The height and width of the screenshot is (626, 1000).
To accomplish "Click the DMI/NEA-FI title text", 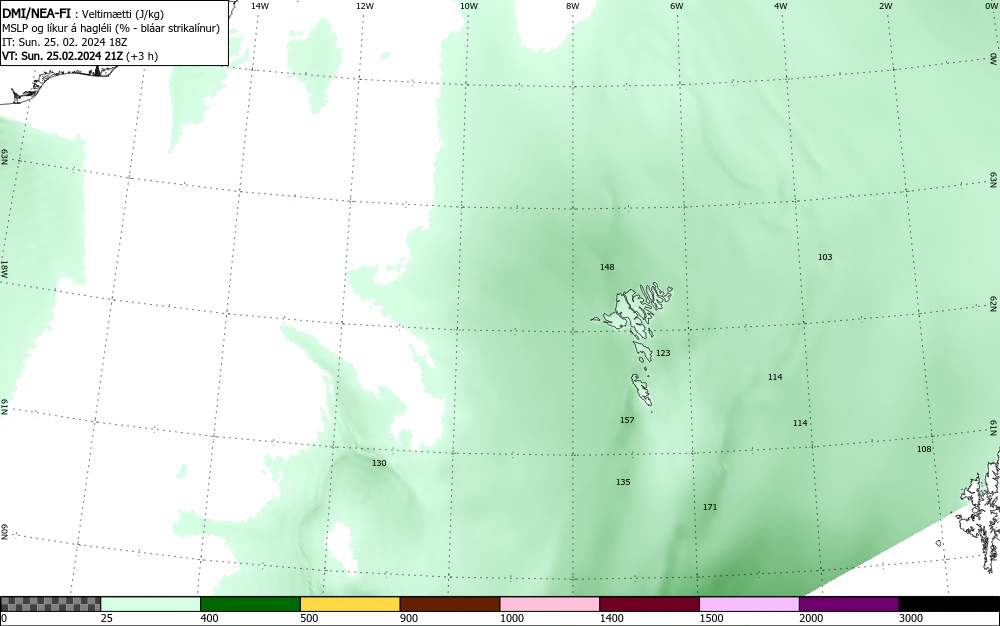I will click(36, 13).
